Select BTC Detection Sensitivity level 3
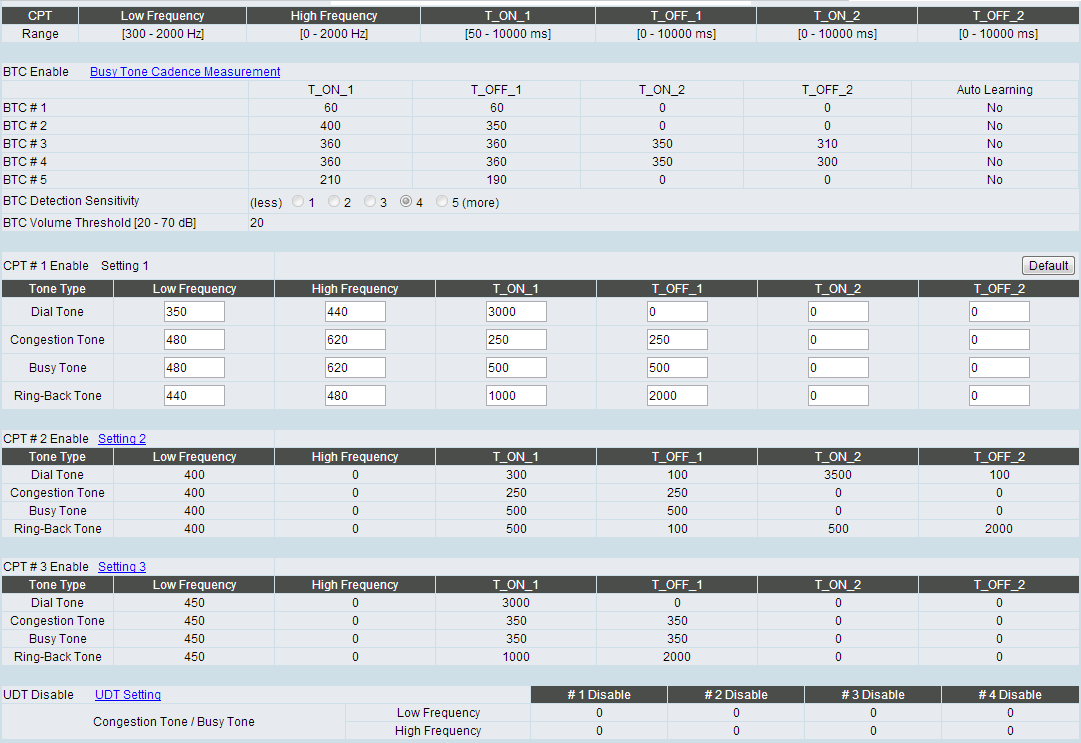Image resolution: width=1081 pixels, height=743 pixels. [x=370, y=202]
